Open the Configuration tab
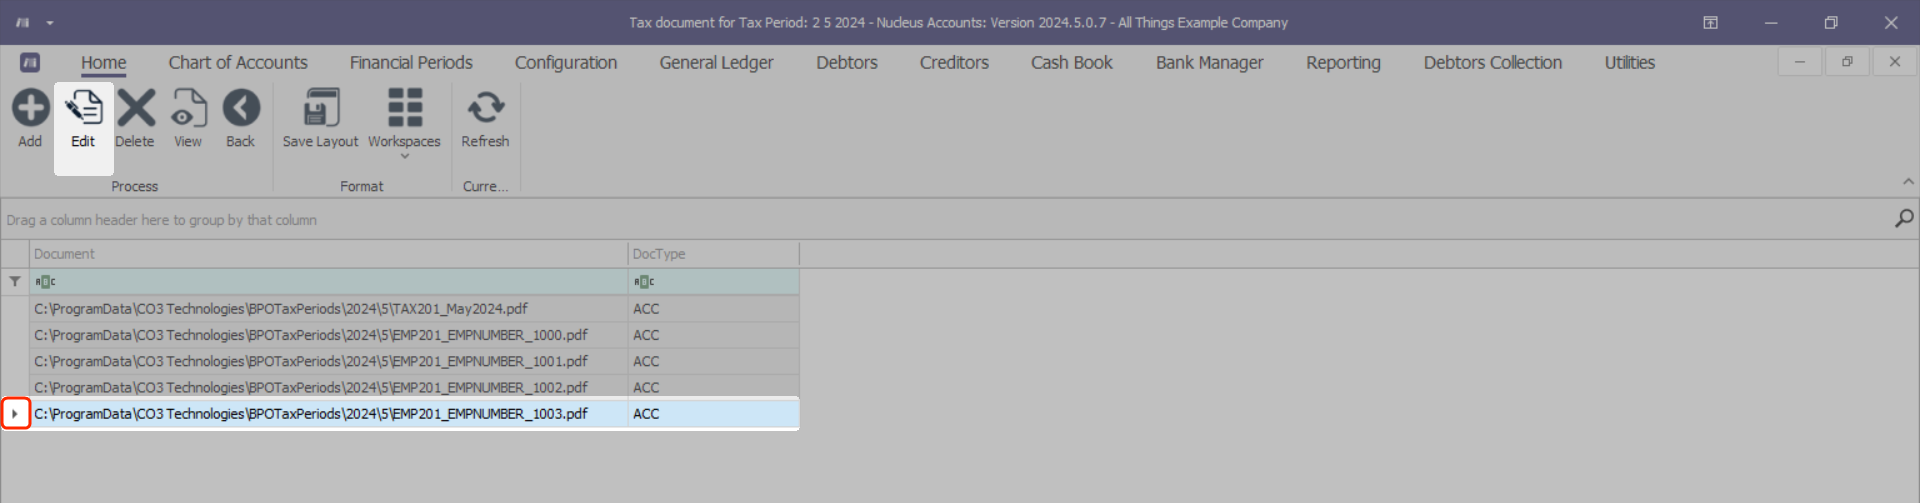The image size is (1920, 503). coord(566,62)
